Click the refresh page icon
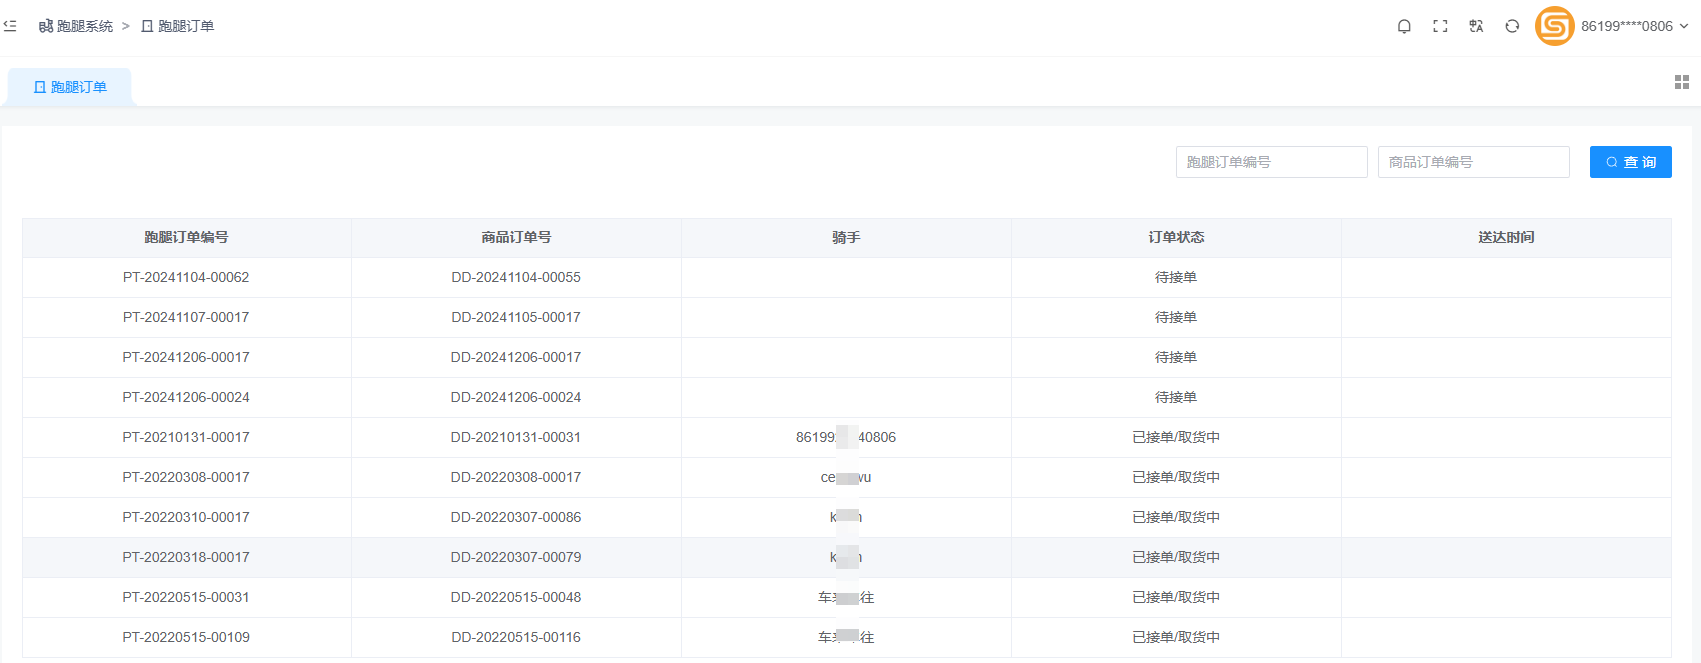 coord(1512,26)
